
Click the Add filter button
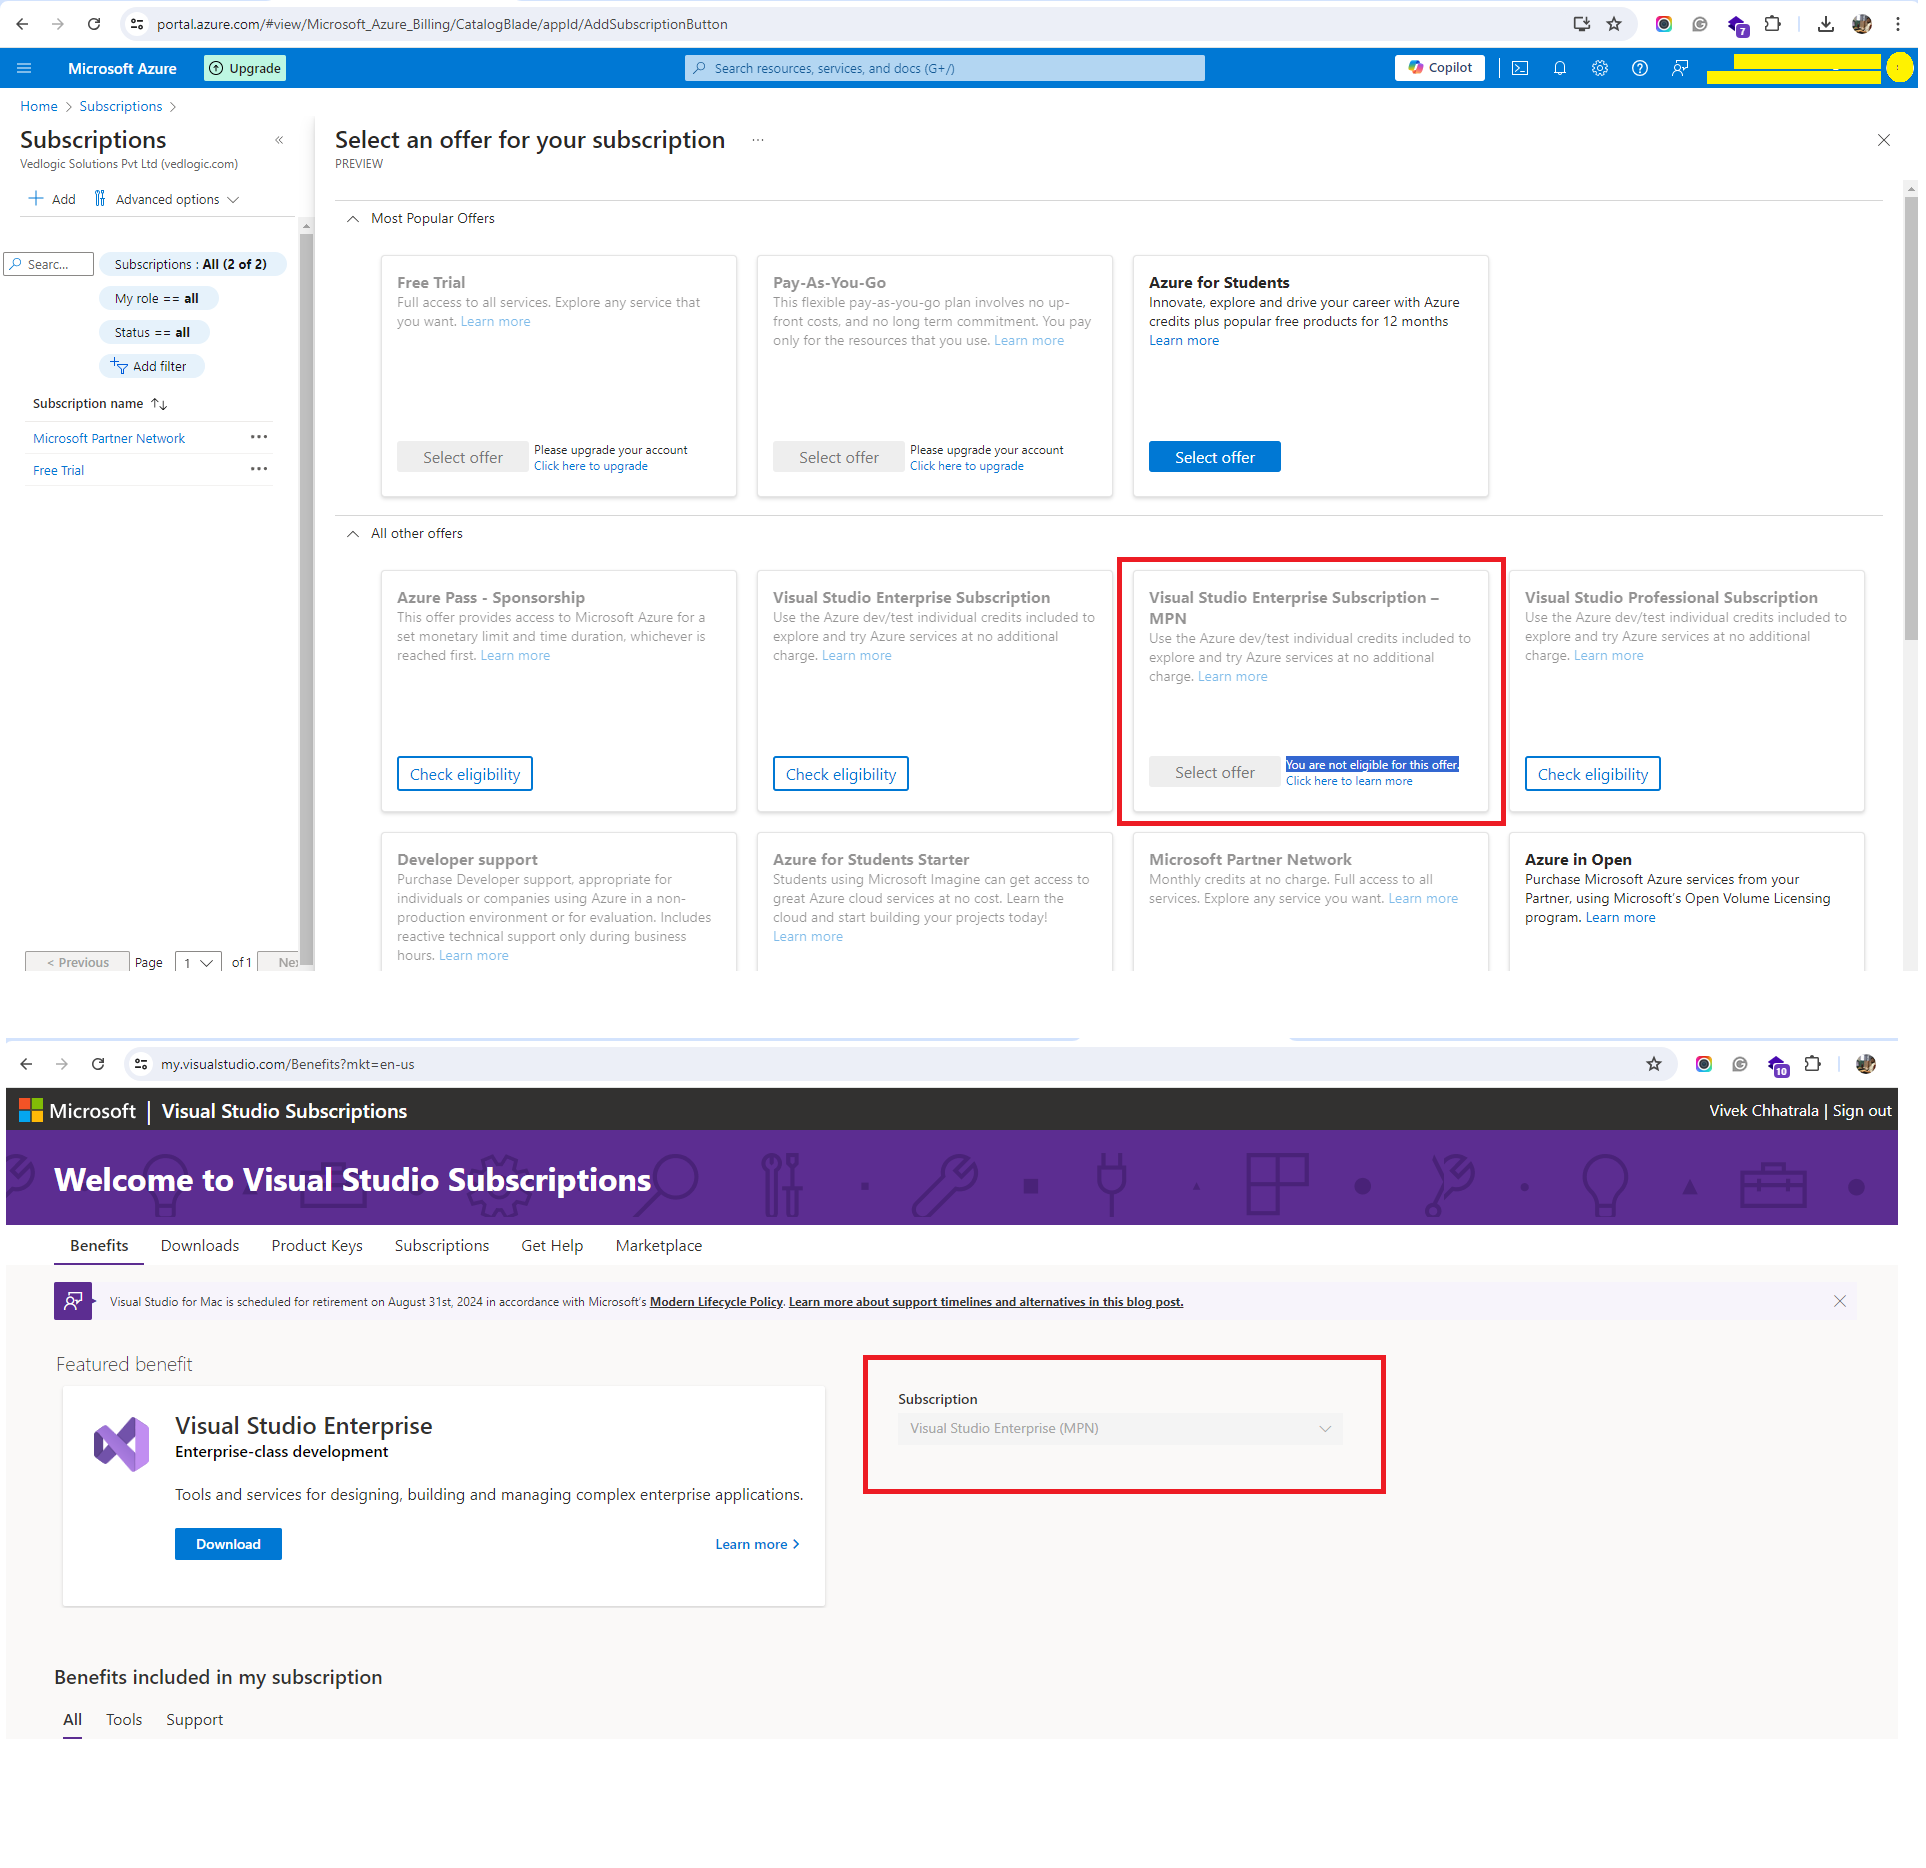(151, 366)
